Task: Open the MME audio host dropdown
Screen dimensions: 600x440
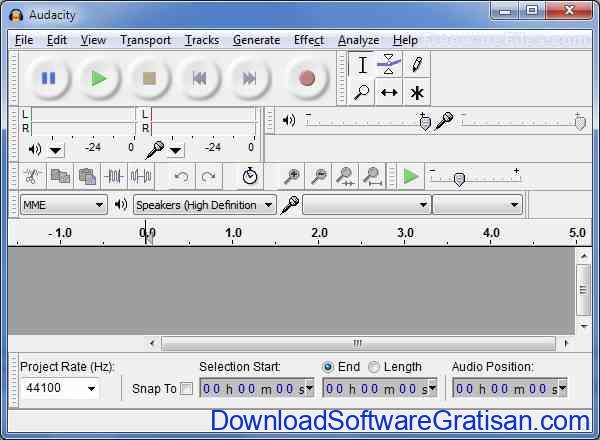Action: [x=64, y=205]
